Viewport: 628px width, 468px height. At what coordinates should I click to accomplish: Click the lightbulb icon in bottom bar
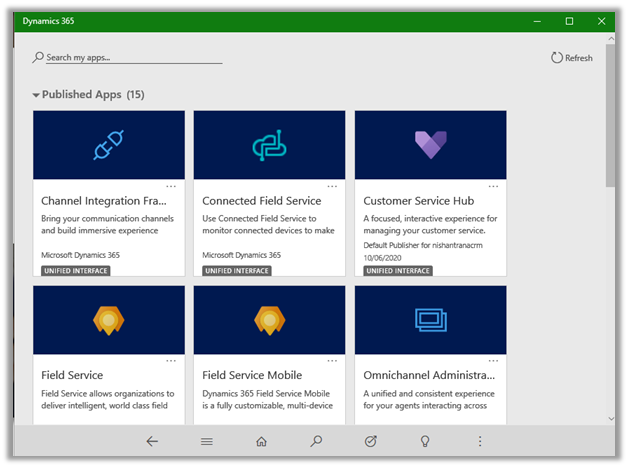pyautogui.click(x=425, y=441)
